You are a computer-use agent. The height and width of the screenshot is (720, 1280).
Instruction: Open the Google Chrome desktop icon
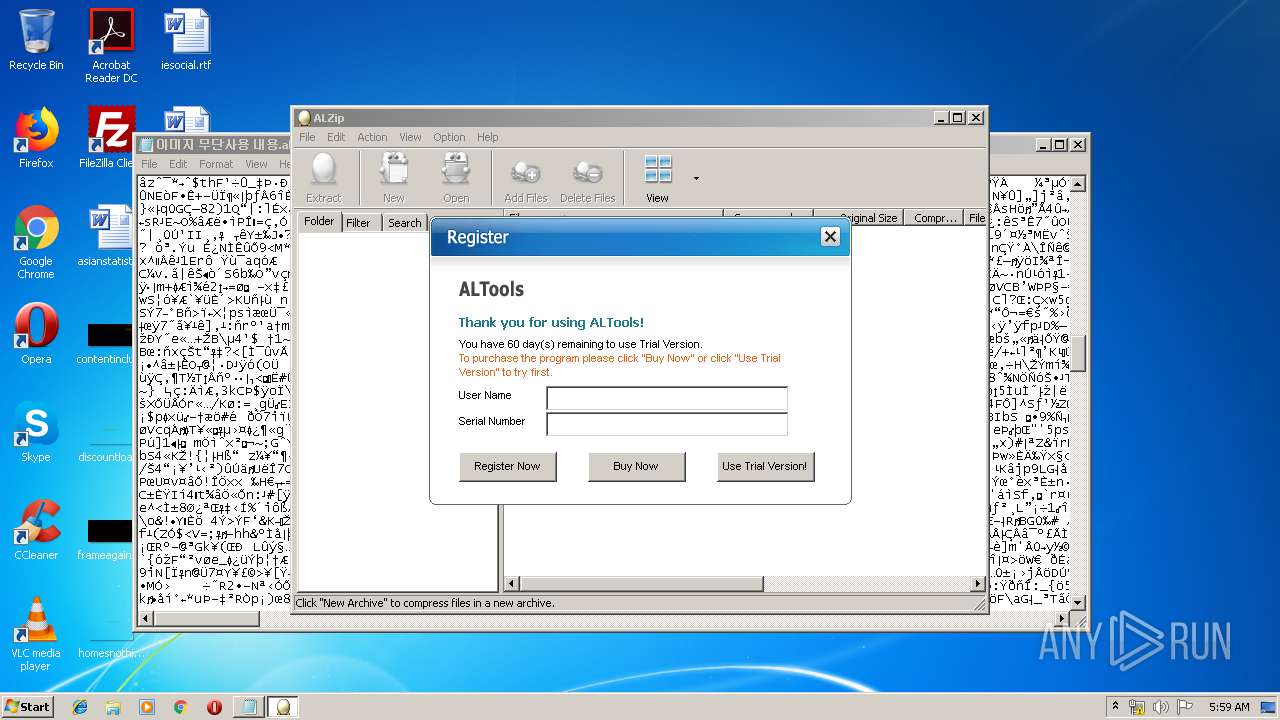(x=36, y=242)
